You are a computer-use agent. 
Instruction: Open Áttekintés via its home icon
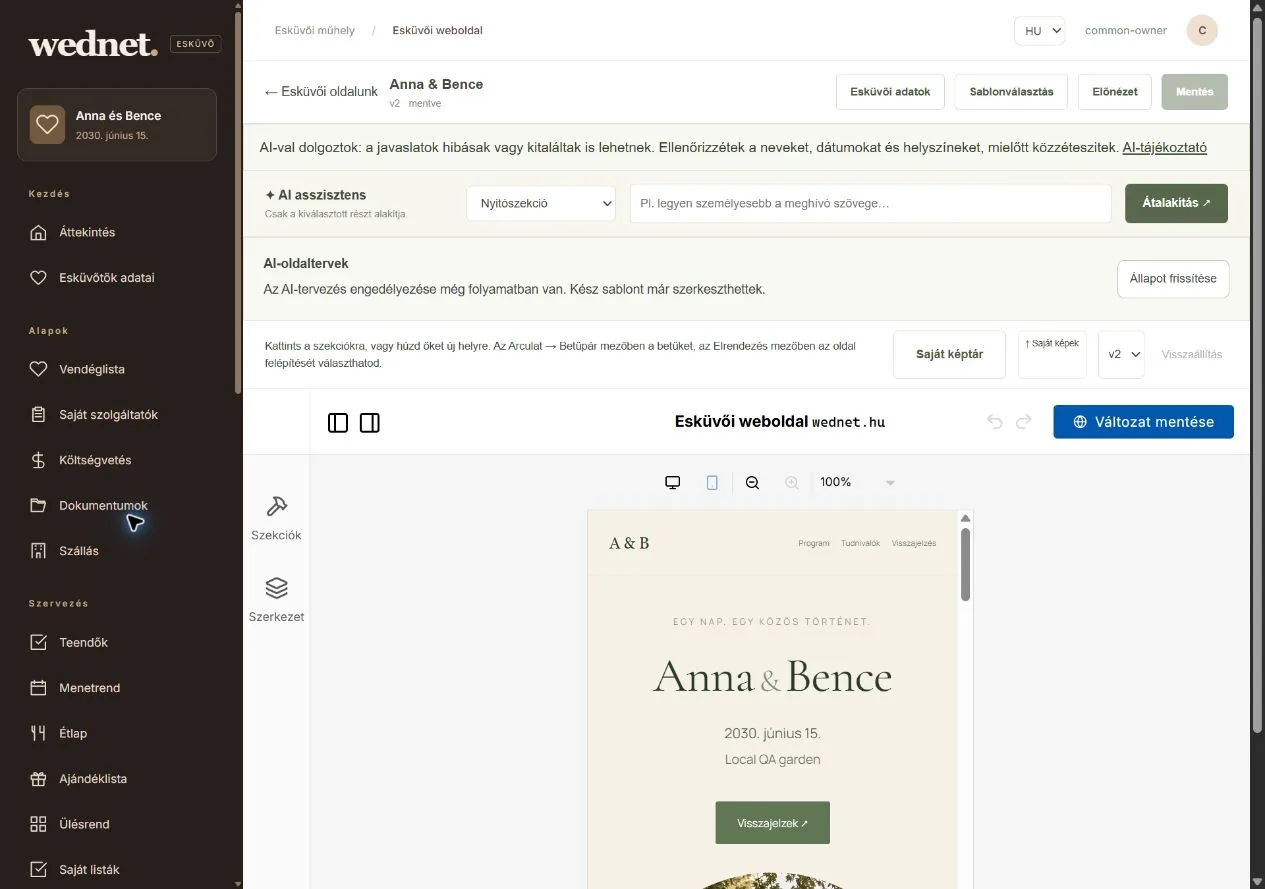coord(38,233)
